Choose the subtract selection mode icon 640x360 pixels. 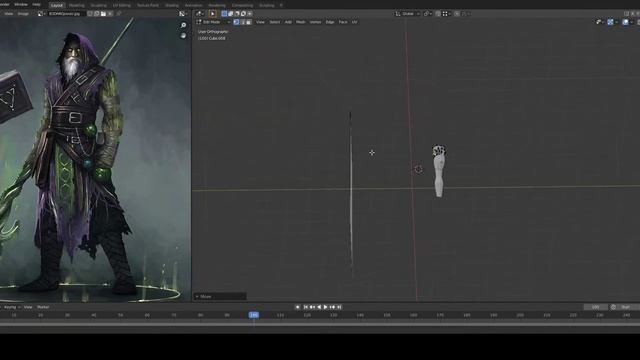[237, 13]
